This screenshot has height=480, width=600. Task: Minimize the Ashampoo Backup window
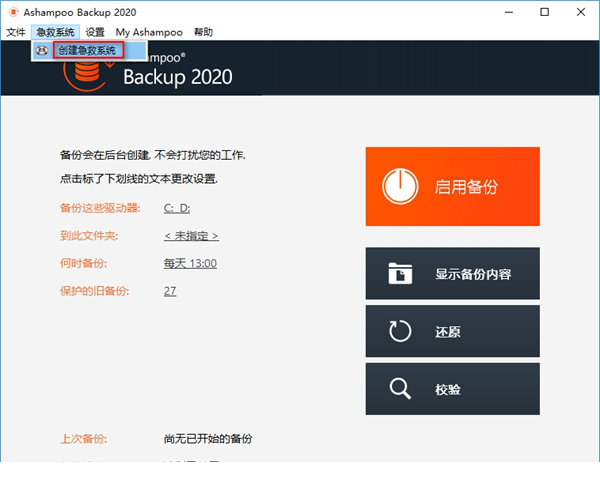point(509,12)
